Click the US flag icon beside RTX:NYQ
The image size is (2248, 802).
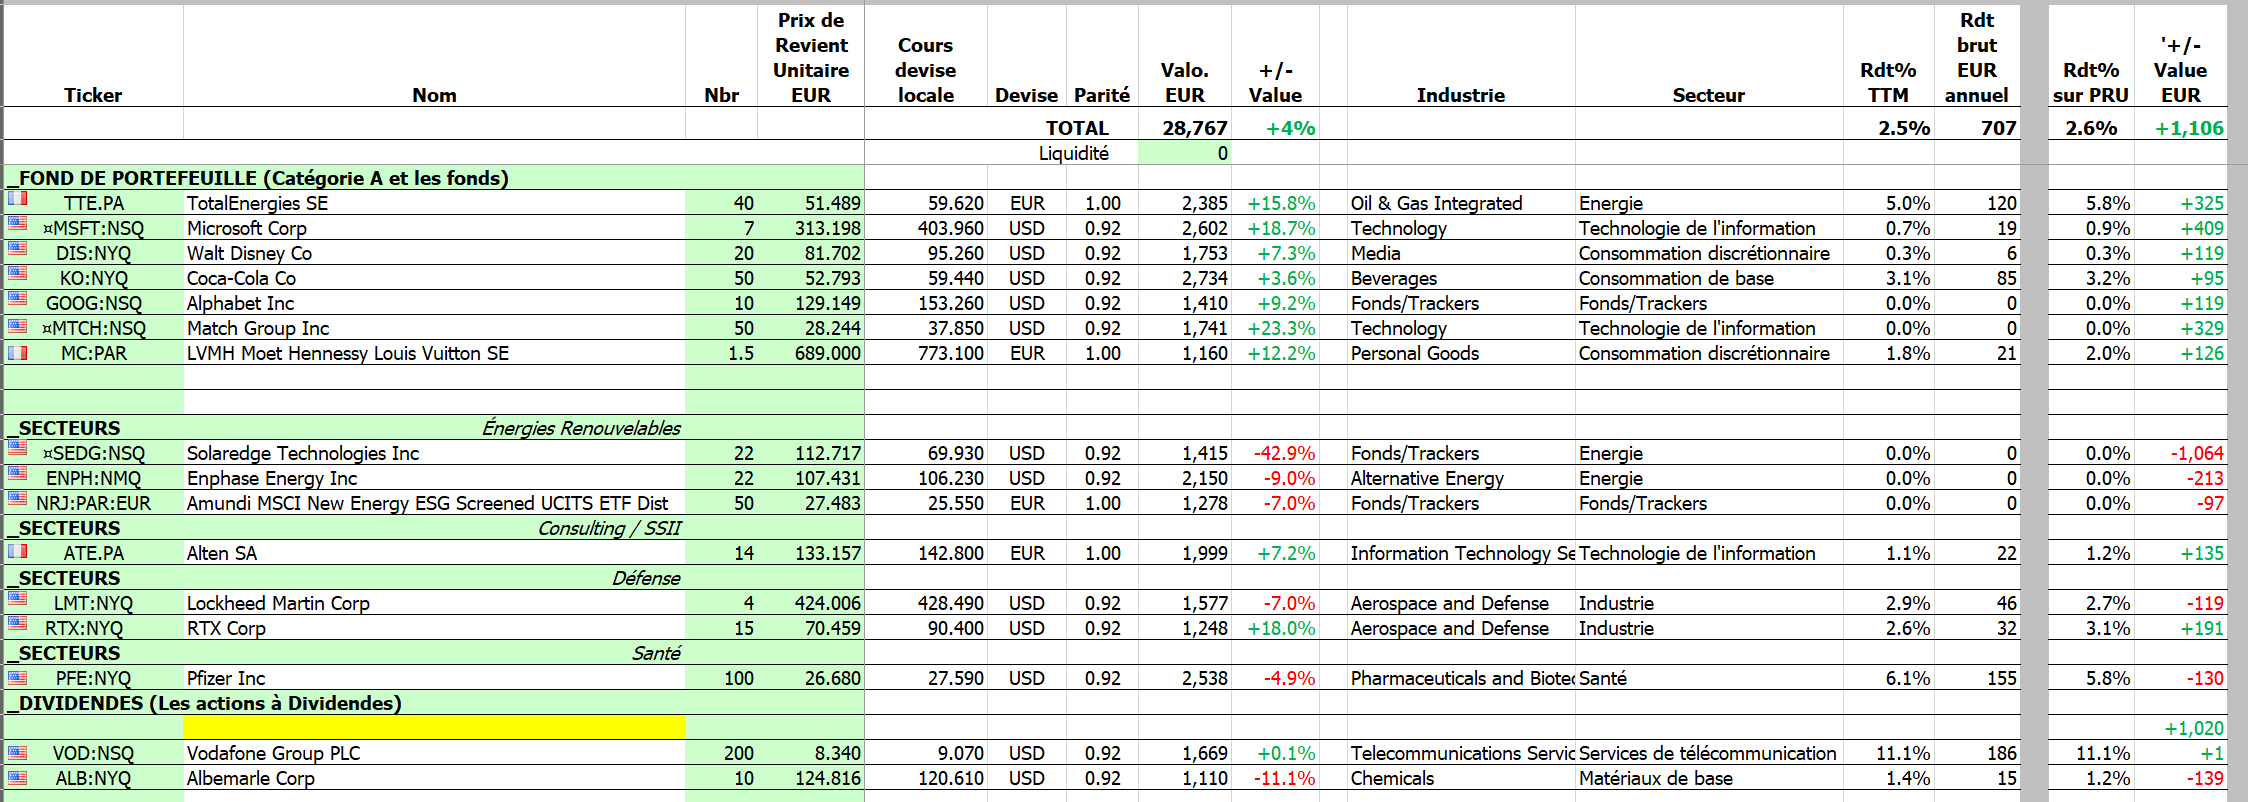(x=17, y=623)
